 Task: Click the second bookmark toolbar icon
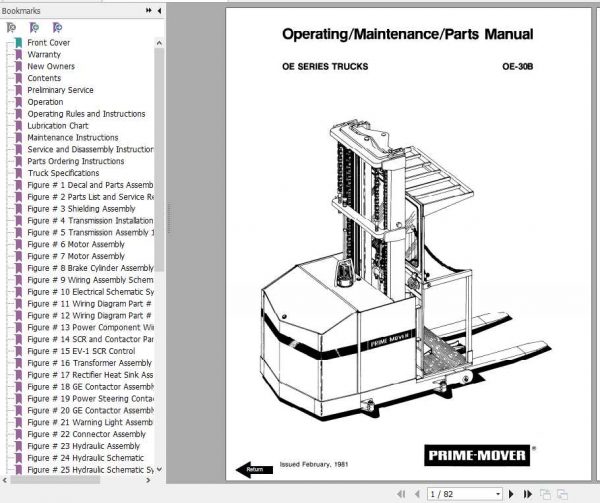click(34, 28)
